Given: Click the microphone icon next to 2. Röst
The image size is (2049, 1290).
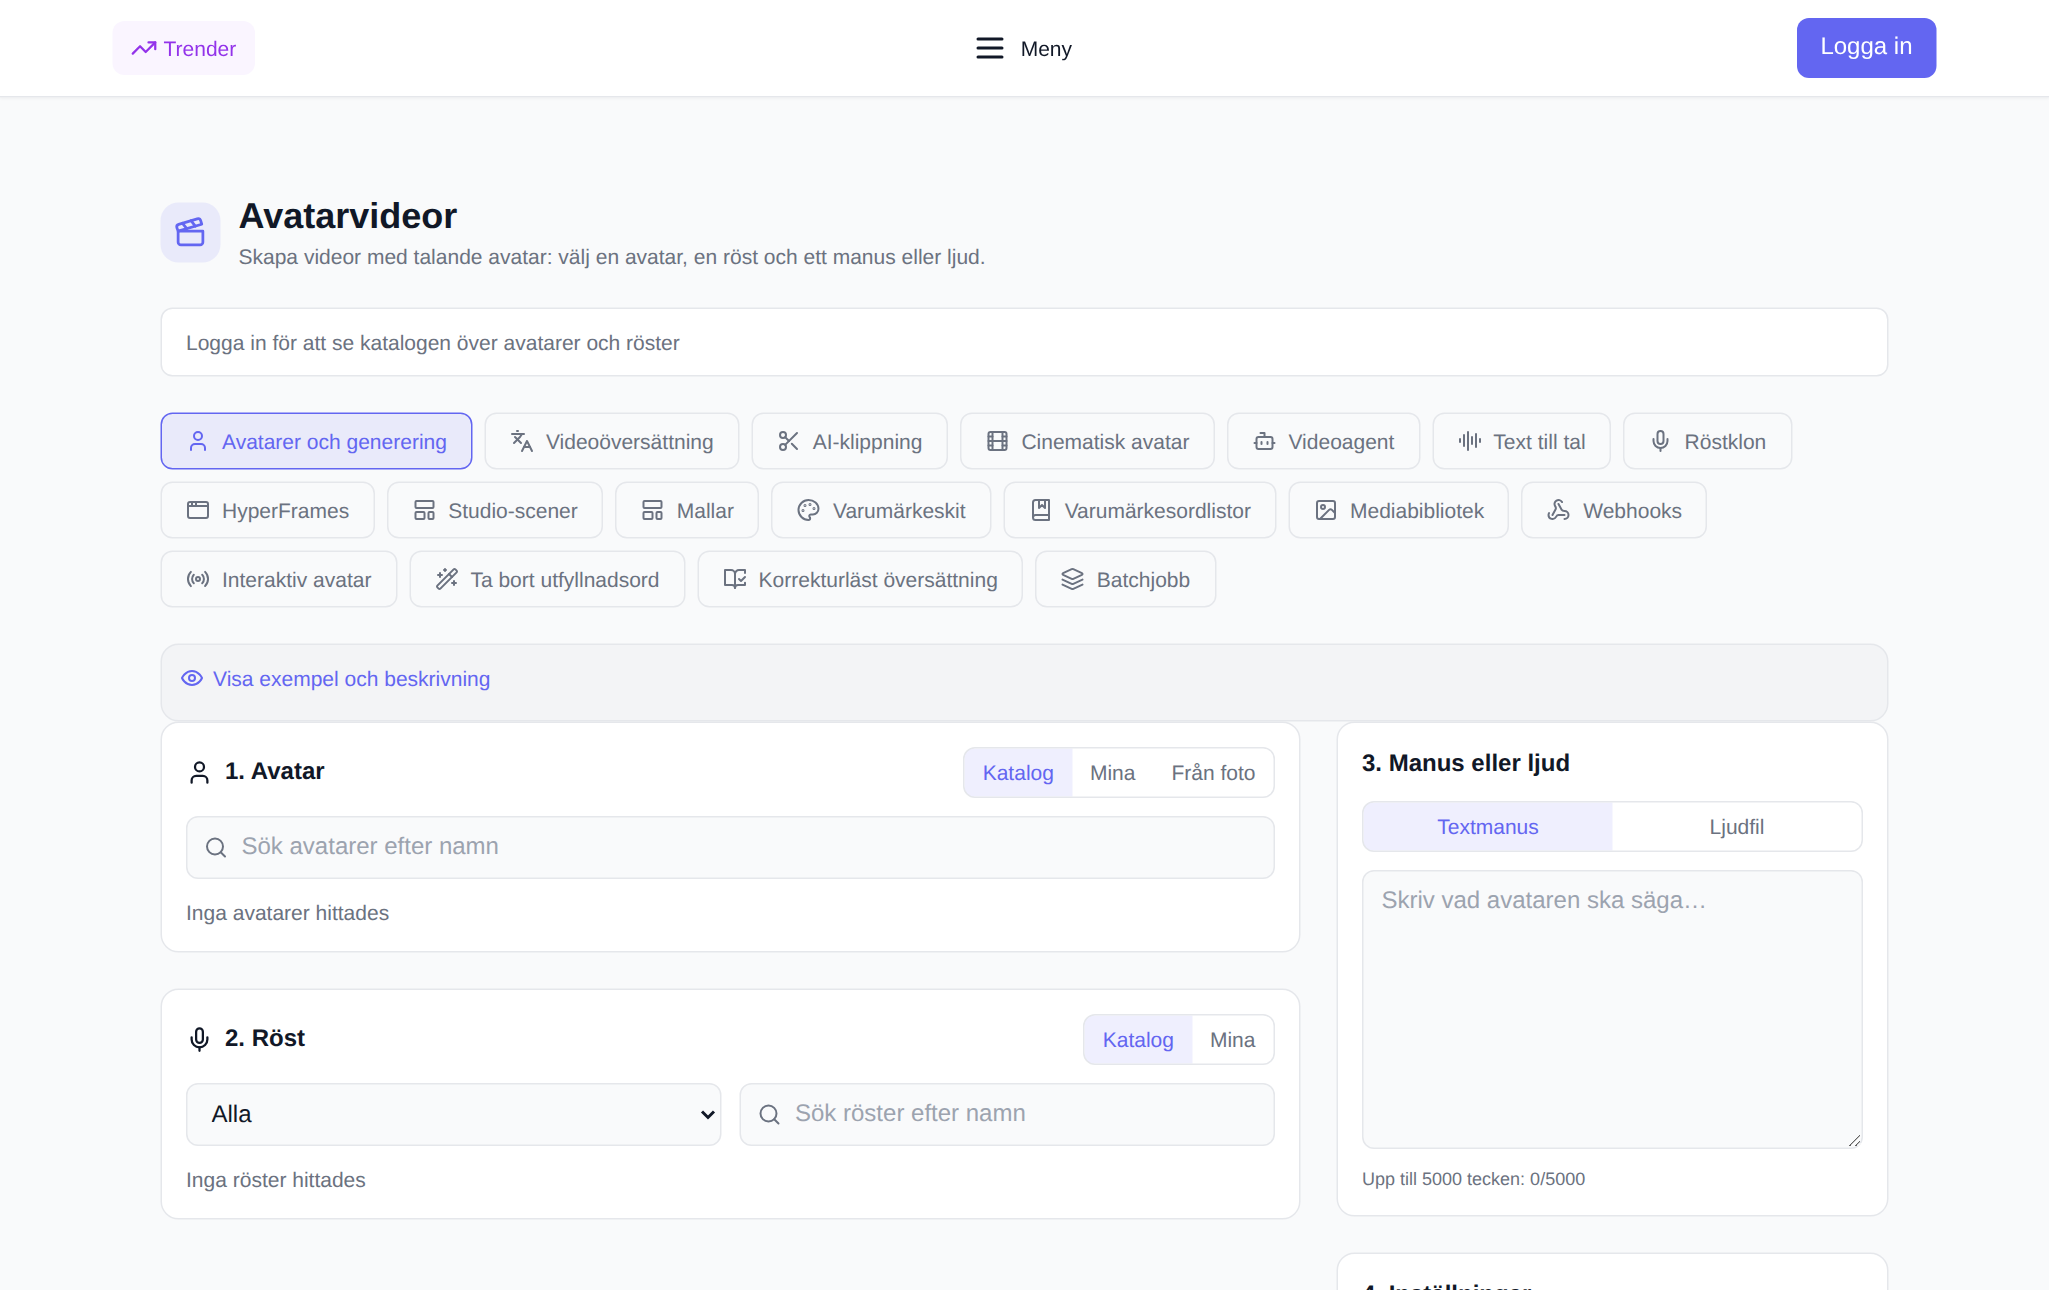Looking at the screenshot, I should (199, 1039).
